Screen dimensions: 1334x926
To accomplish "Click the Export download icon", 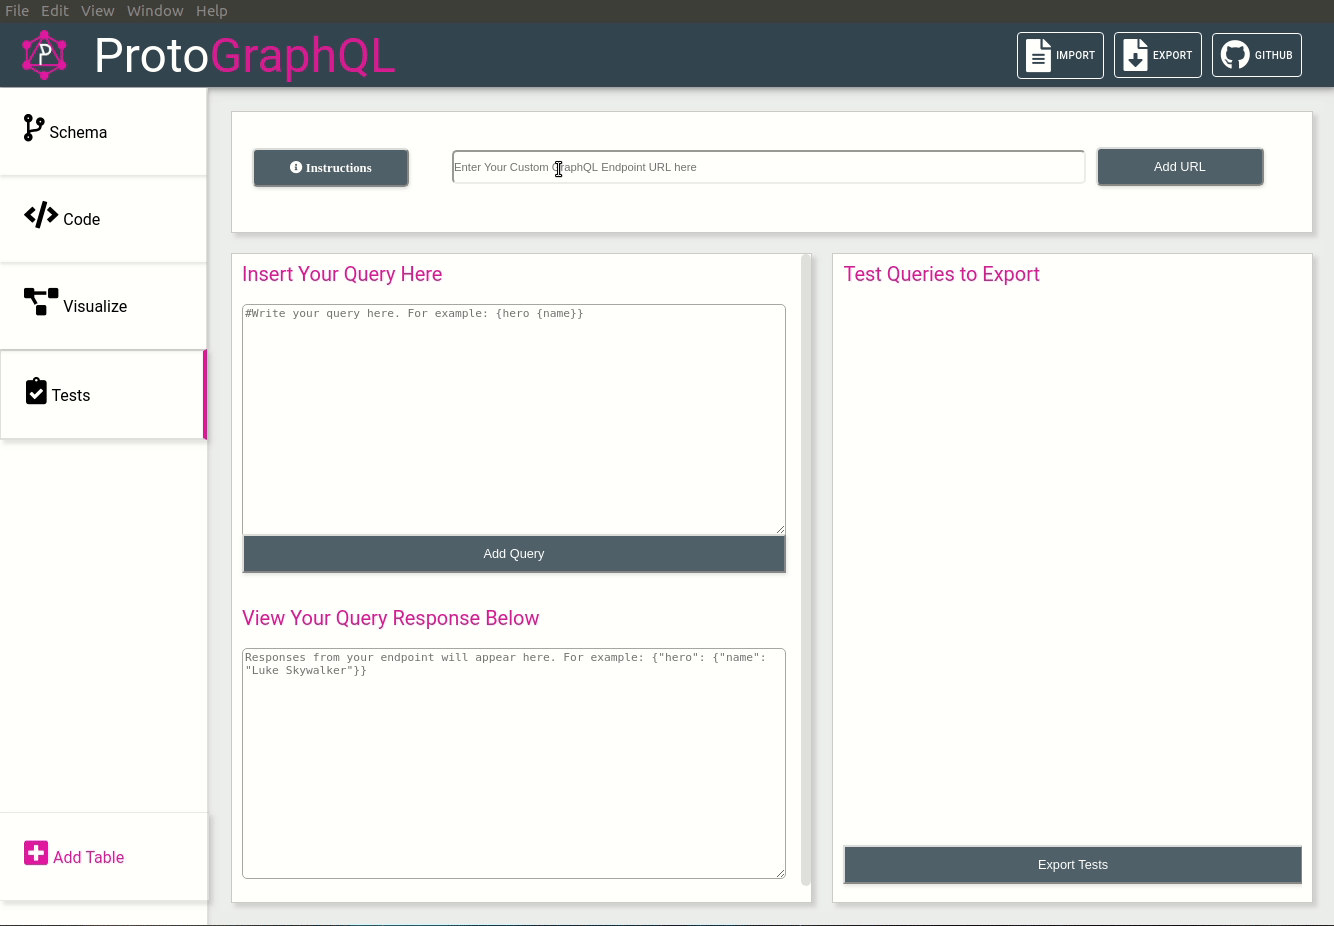I will pos(1135,55).
